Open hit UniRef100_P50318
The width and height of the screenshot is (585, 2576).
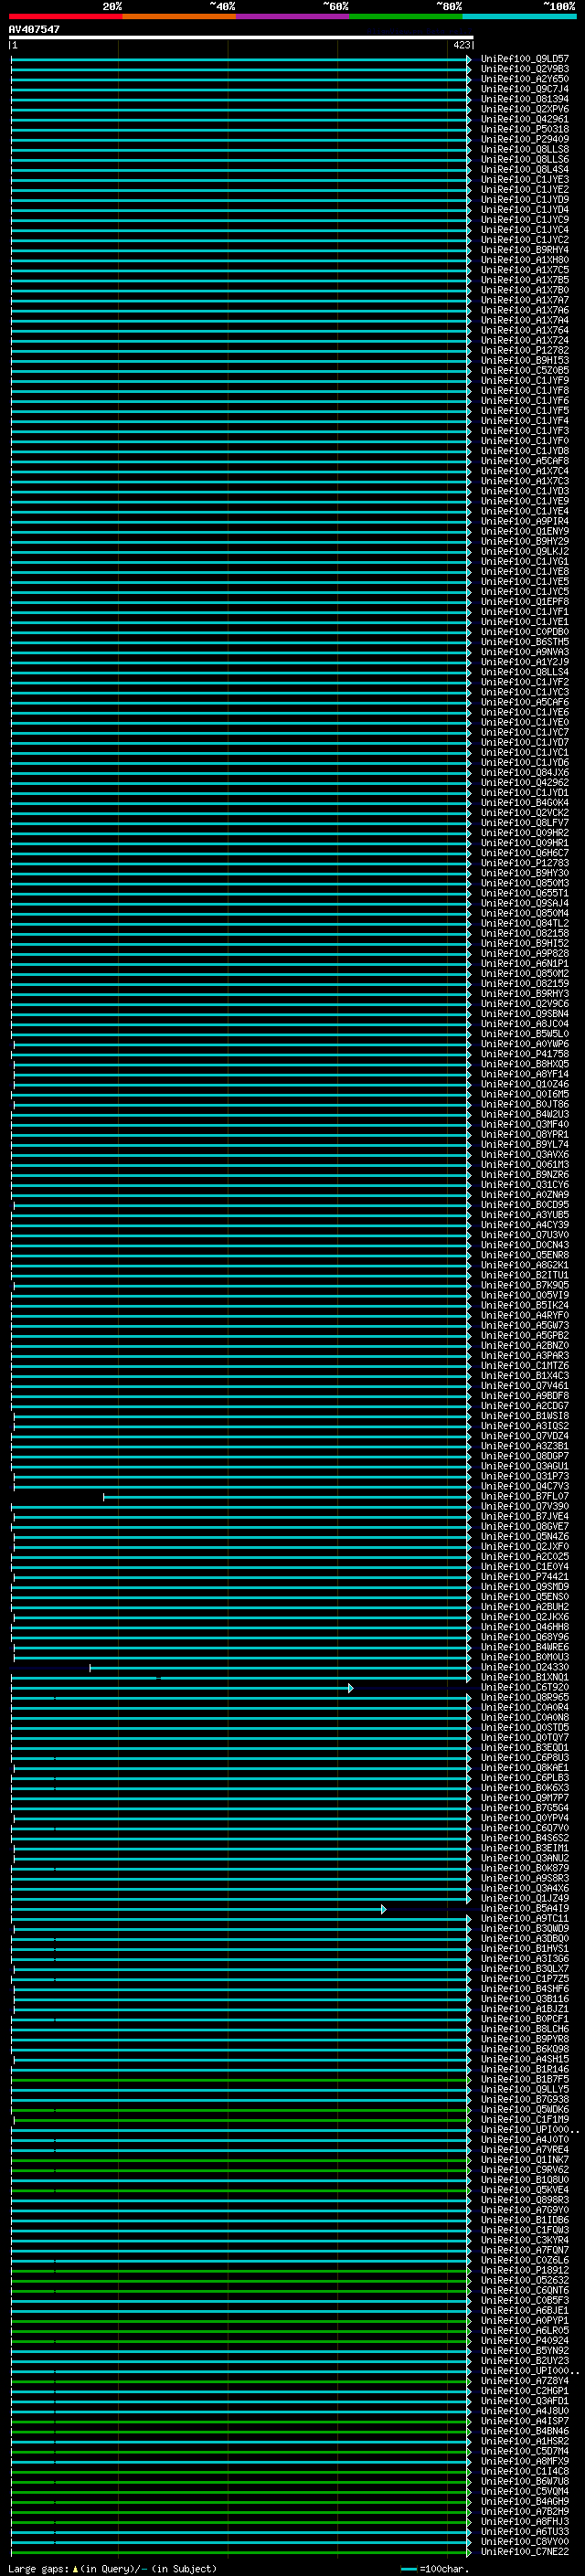pyautogui.click(x=524, y=129)
